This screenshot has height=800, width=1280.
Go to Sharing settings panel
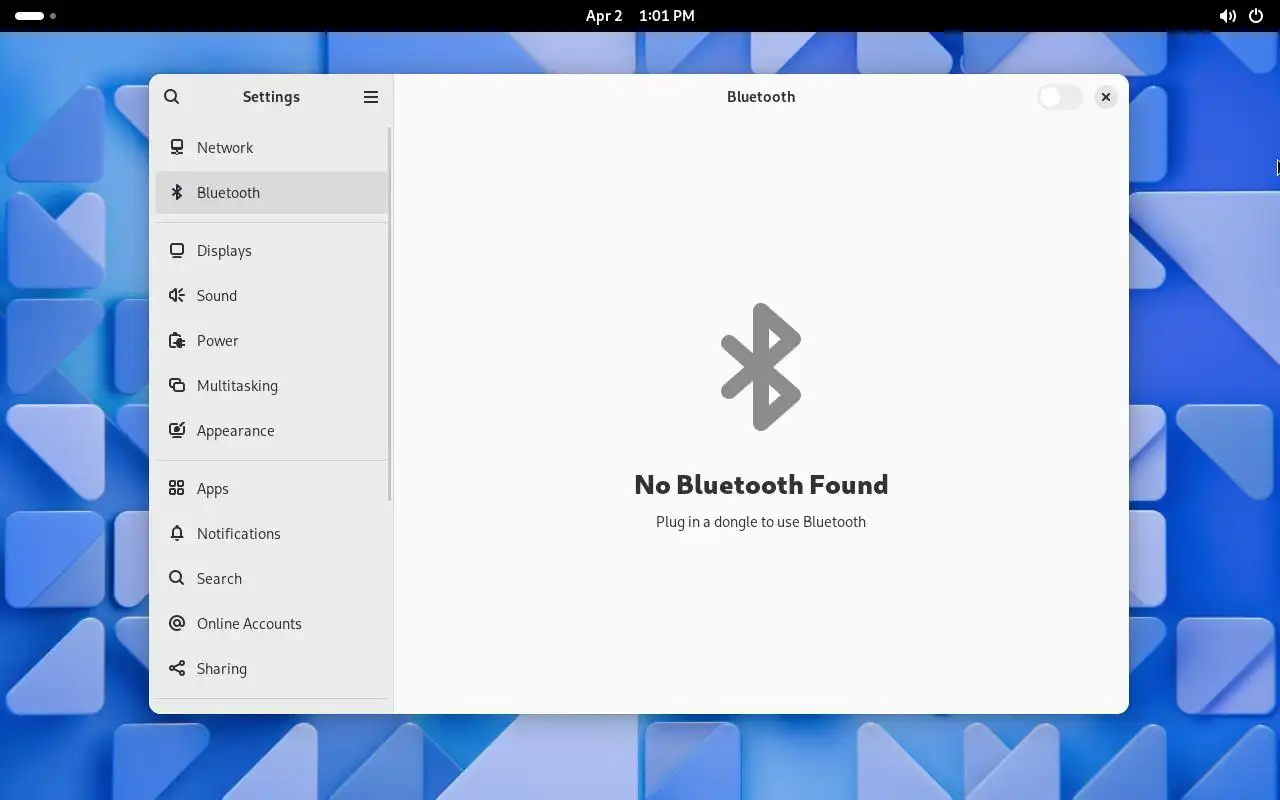click(271, 668)
